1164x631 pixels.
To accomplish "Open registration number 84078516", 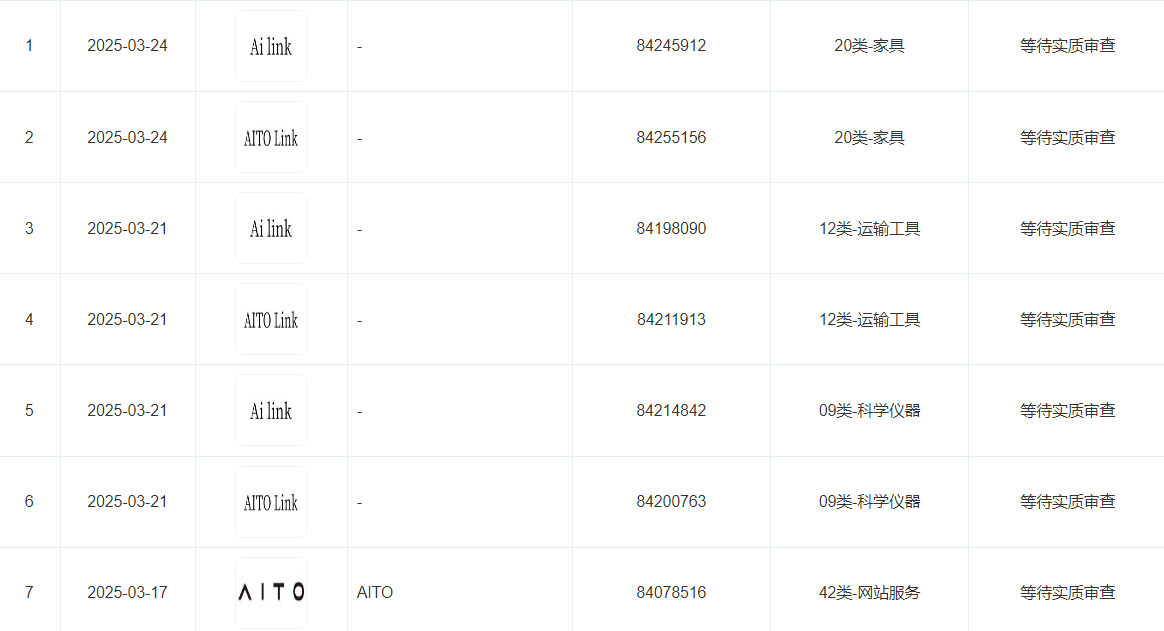I will pos(671,592).
